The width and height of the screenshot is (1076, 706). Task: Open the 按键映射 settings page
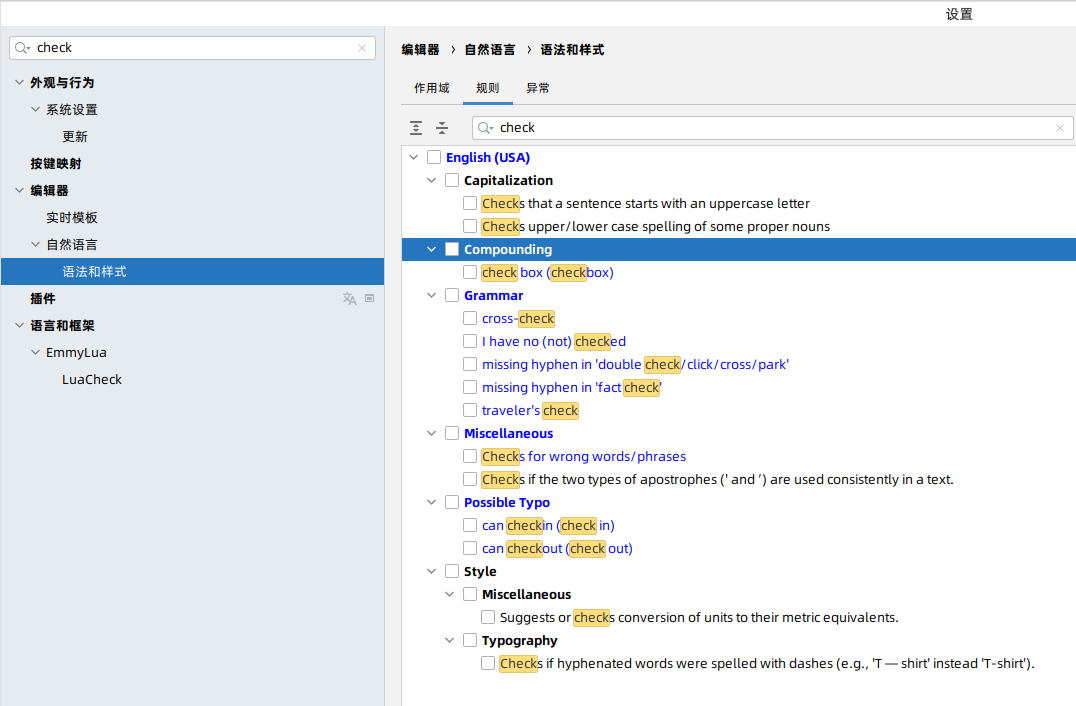[56, 164]
